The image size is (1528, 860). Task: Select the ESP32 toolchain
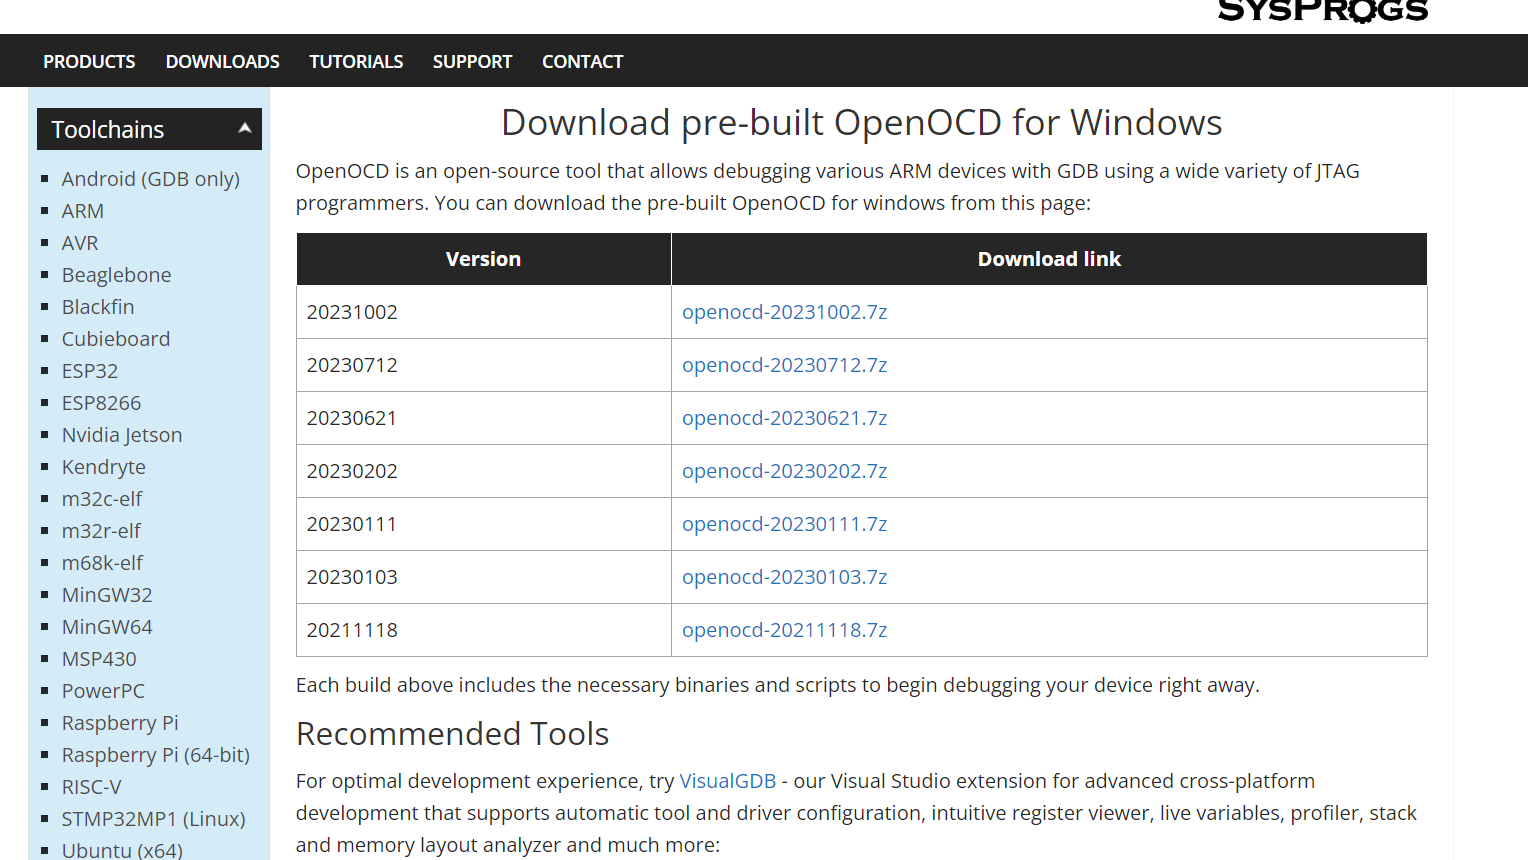coord(90,370)
